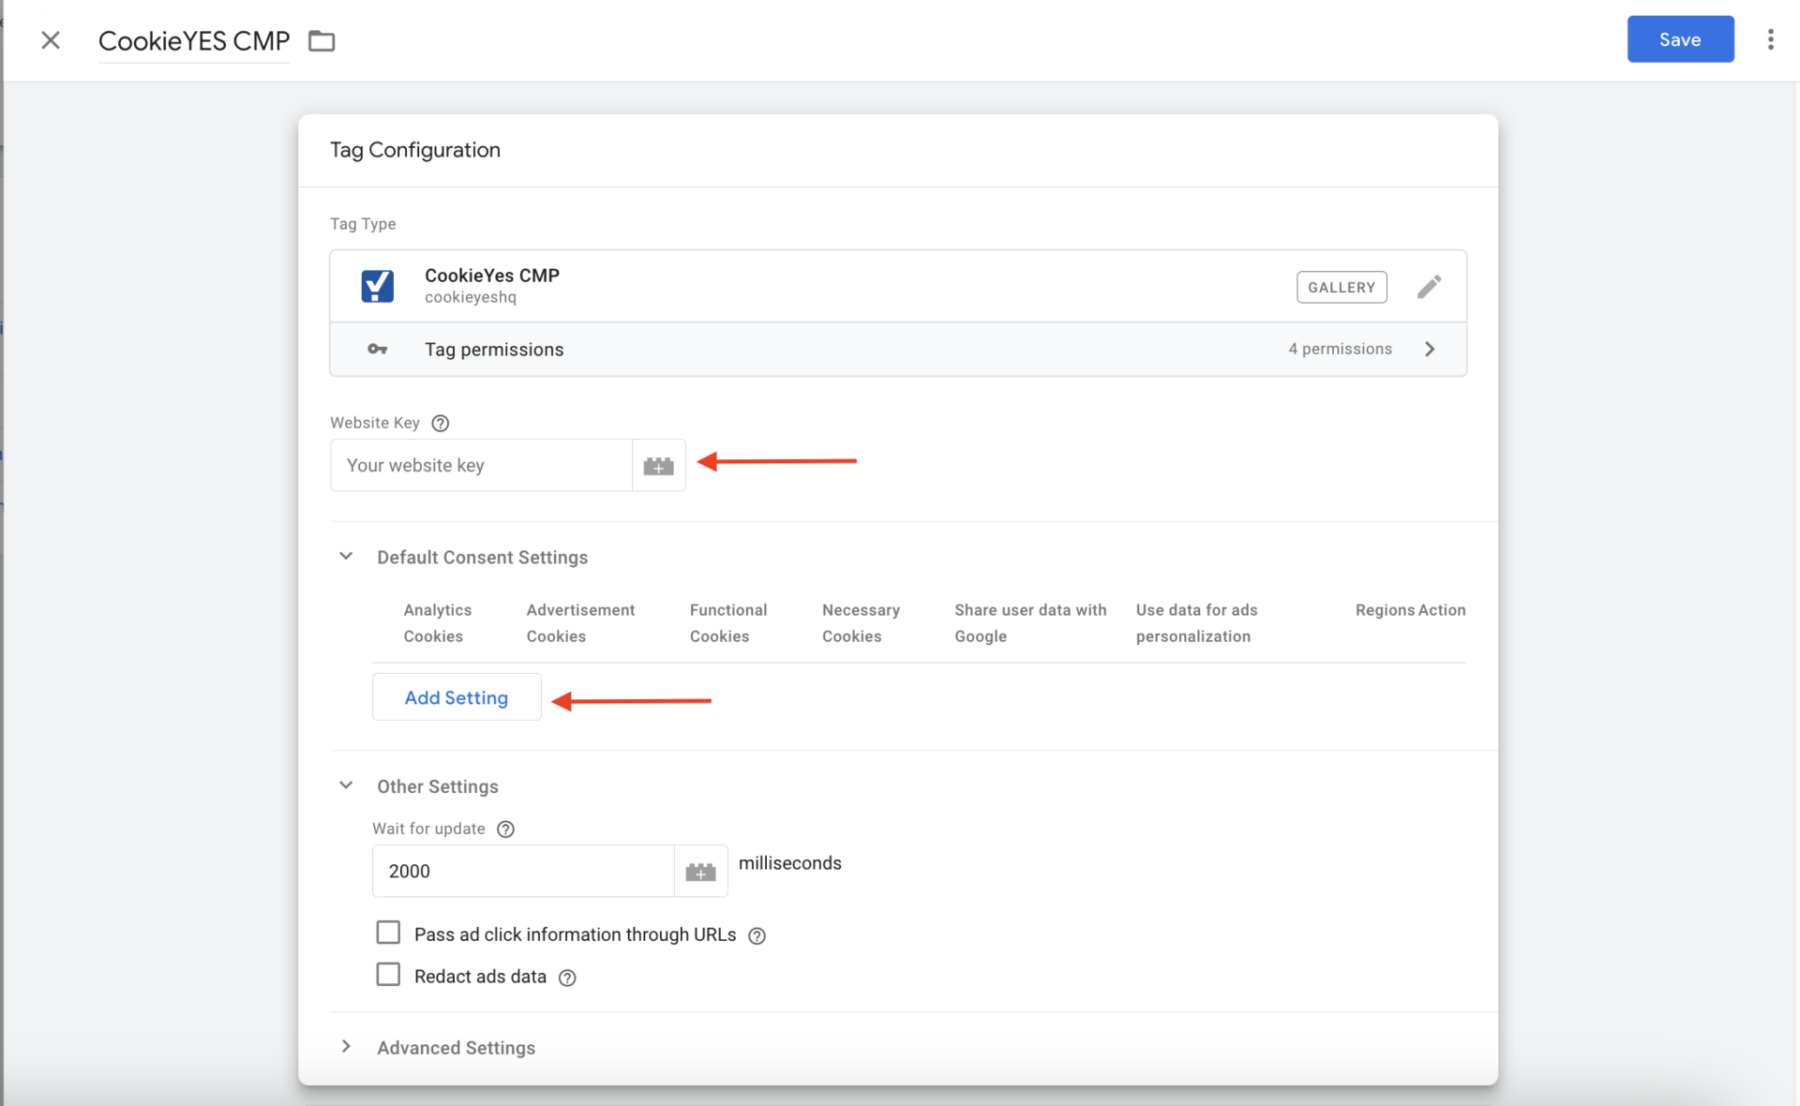The image size is (1800, 1106).
Task: Click the GALLERY badge
Action: 1341,287
